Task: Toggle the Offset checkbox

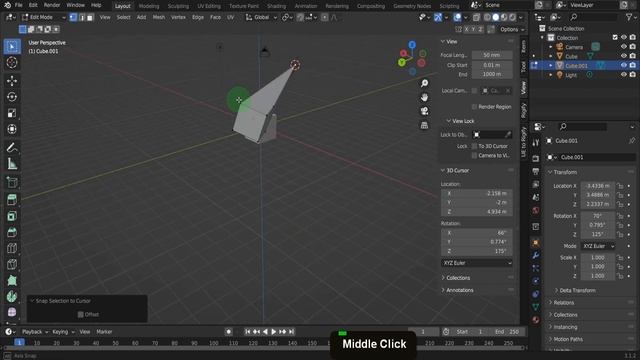Action: [81, 314]
